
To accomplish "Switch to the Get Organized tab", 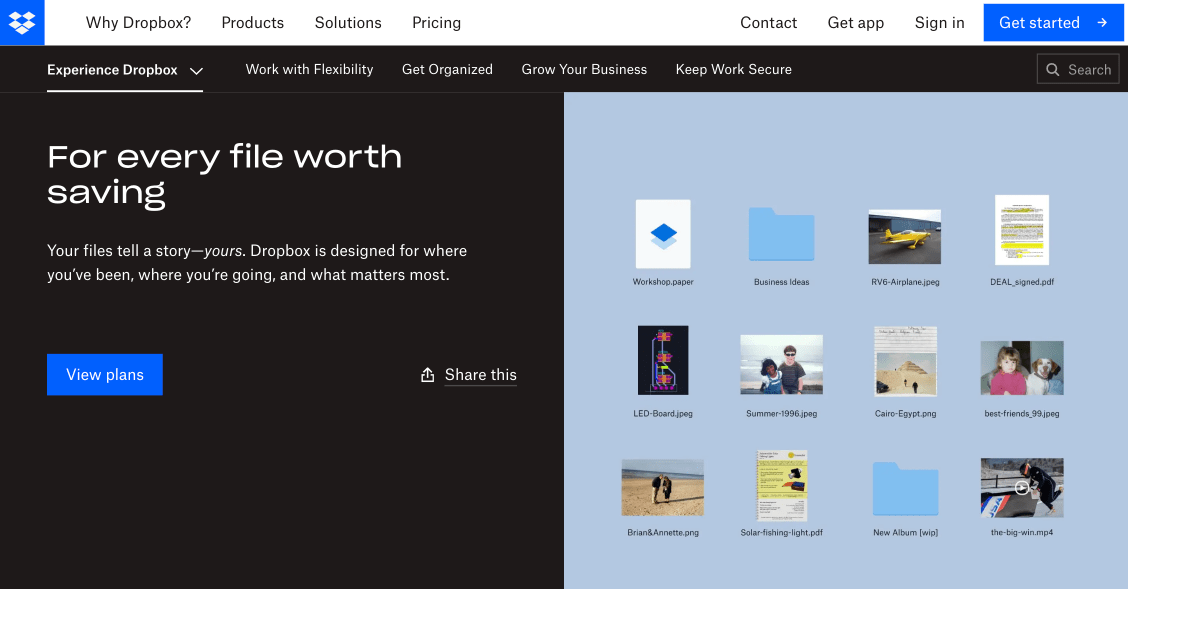I will coord(447,69).
